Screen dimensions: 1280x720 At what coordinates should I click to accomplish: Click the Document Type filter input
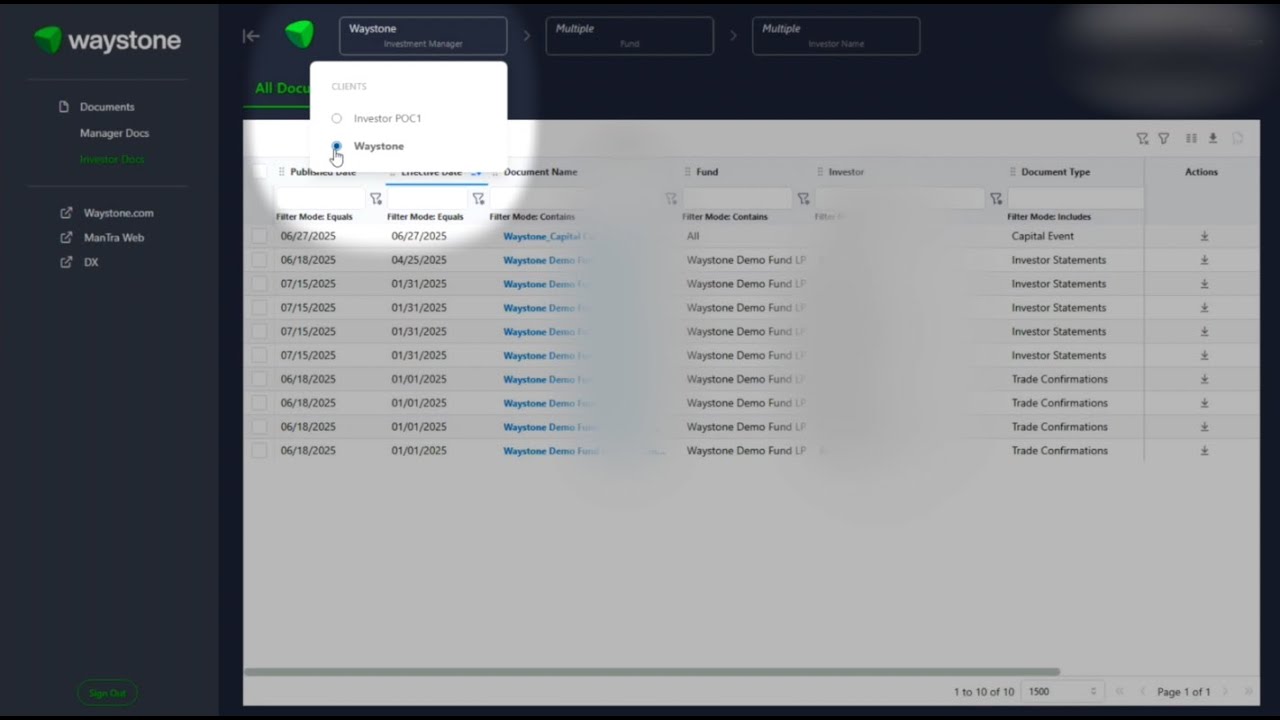[x=1074, y=199]
